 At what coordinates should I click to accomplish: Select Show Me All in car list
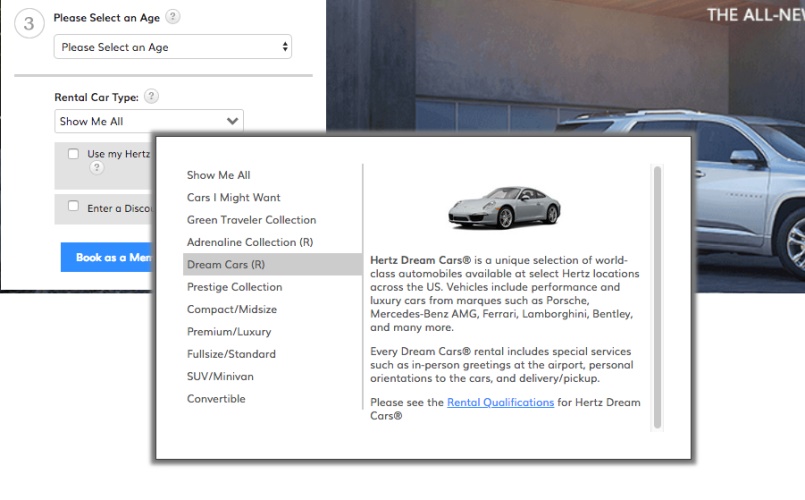tap(218, 175)
